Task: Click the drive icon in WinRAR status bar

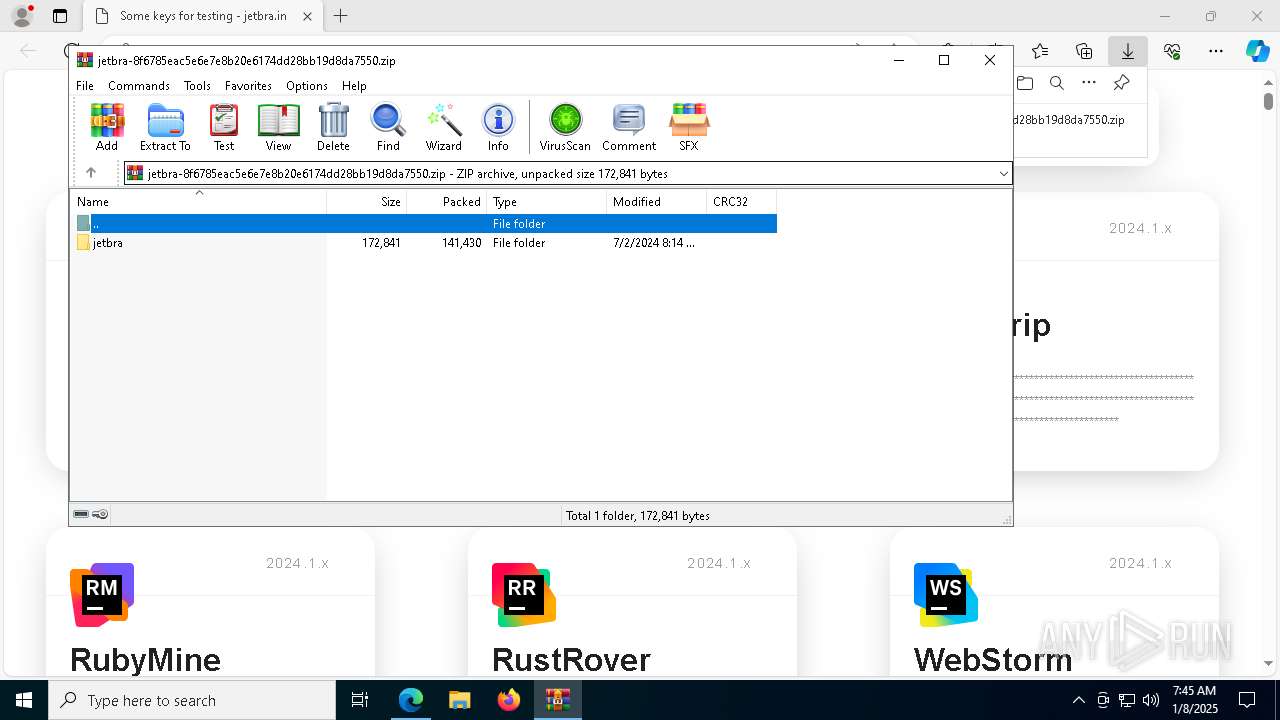Action: click(81, 515)
